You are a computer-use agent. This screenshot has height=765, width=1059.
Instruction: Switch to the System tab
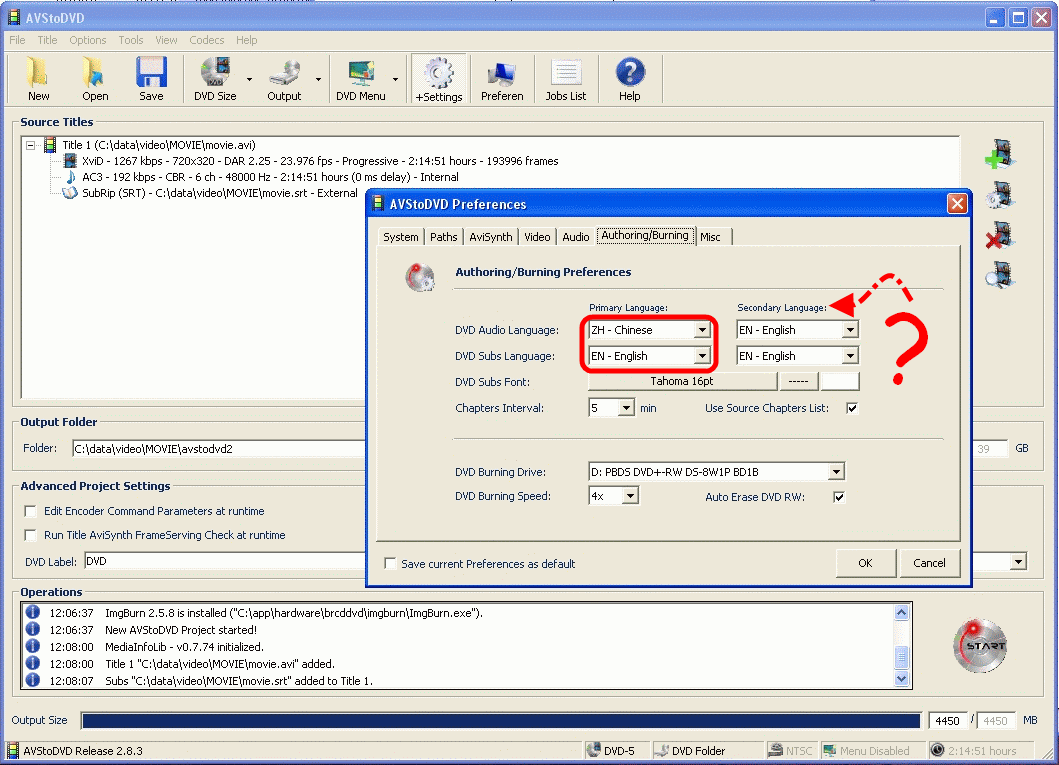coord(401,237)
